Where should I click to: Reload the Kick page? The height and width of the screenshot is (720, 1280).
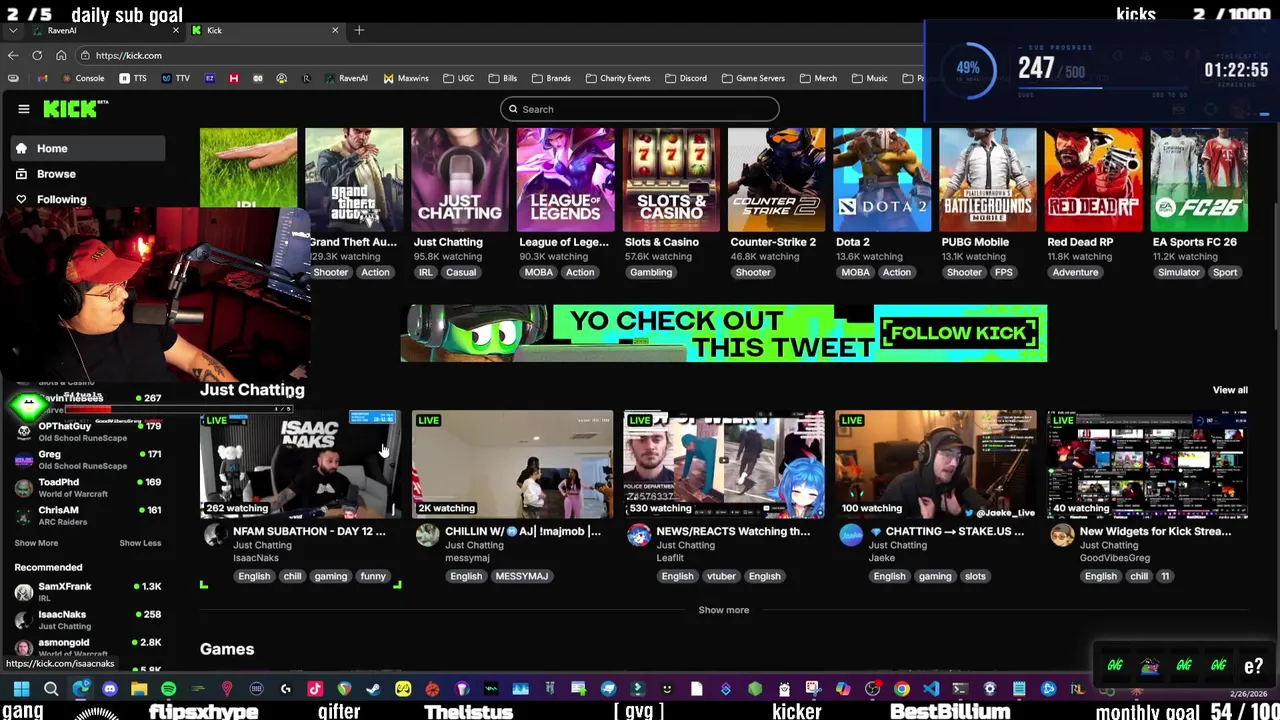pos(37,56)
